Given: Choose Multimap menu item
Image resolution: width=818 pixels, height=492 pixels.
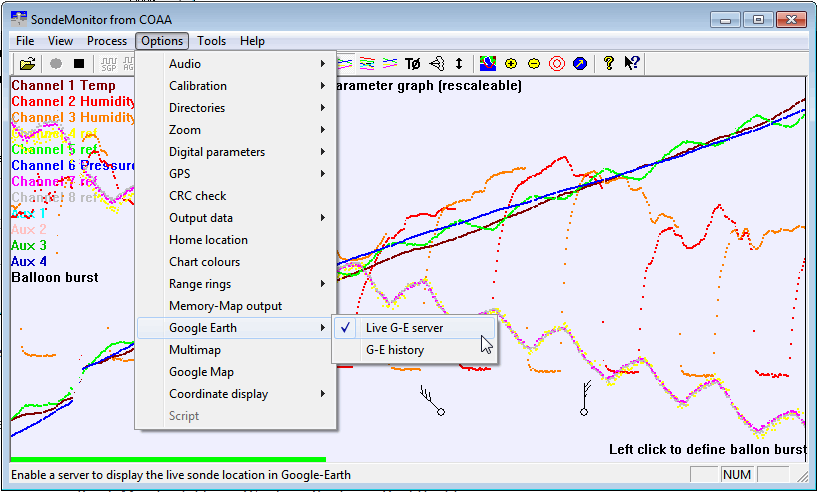Looking at the screenshot, I should (235, 350).
